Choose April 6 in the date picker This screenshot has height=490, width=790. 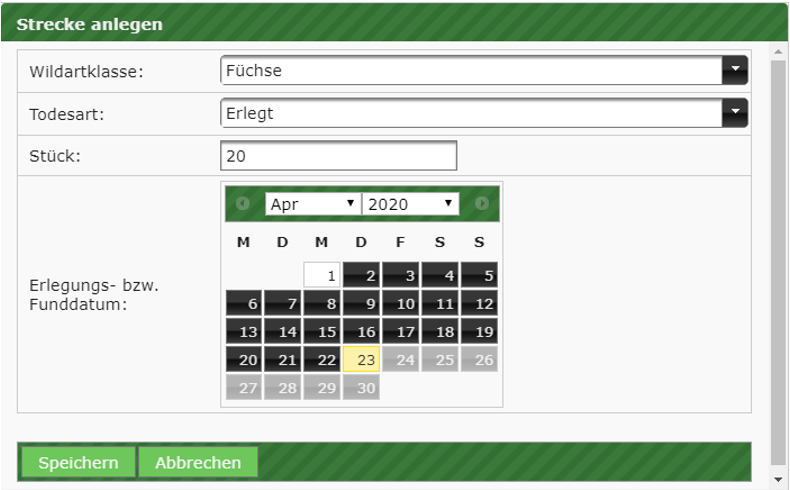pyautogui.click(x=243, y=304)
